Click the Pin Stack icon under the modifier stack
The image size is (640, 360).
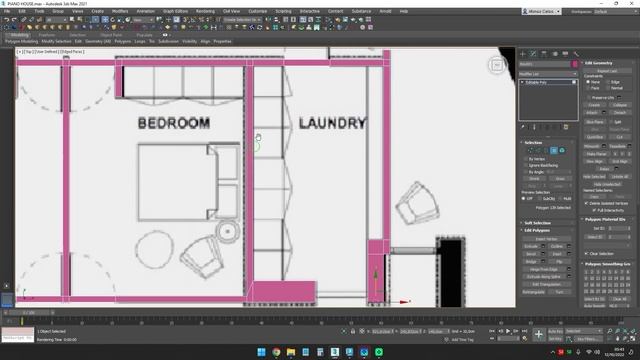(523, 127)
